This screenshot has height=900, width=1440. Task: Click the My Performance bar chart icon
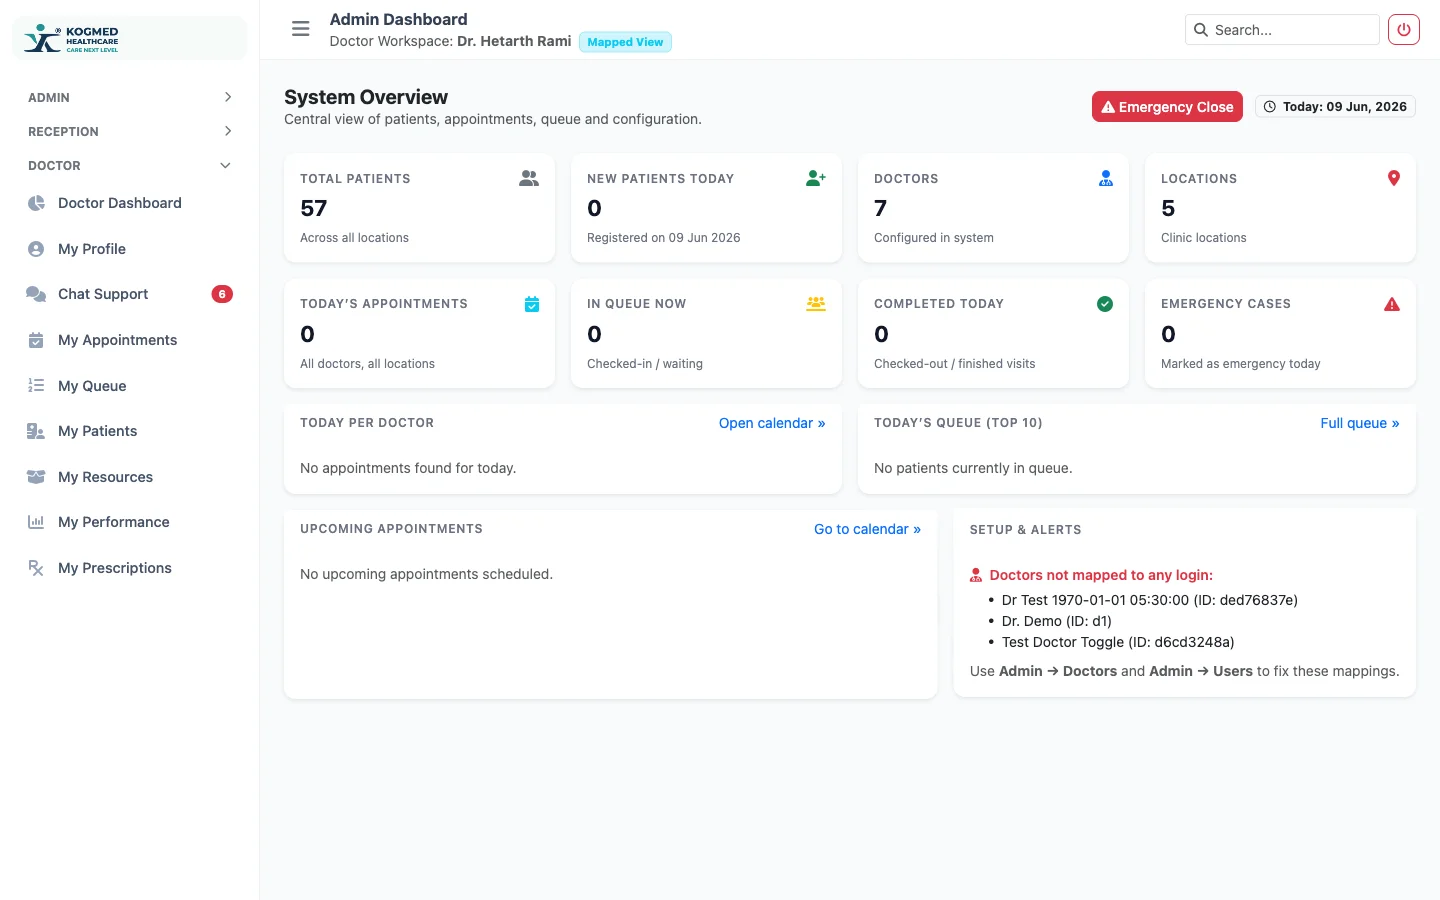pos(36,522)
